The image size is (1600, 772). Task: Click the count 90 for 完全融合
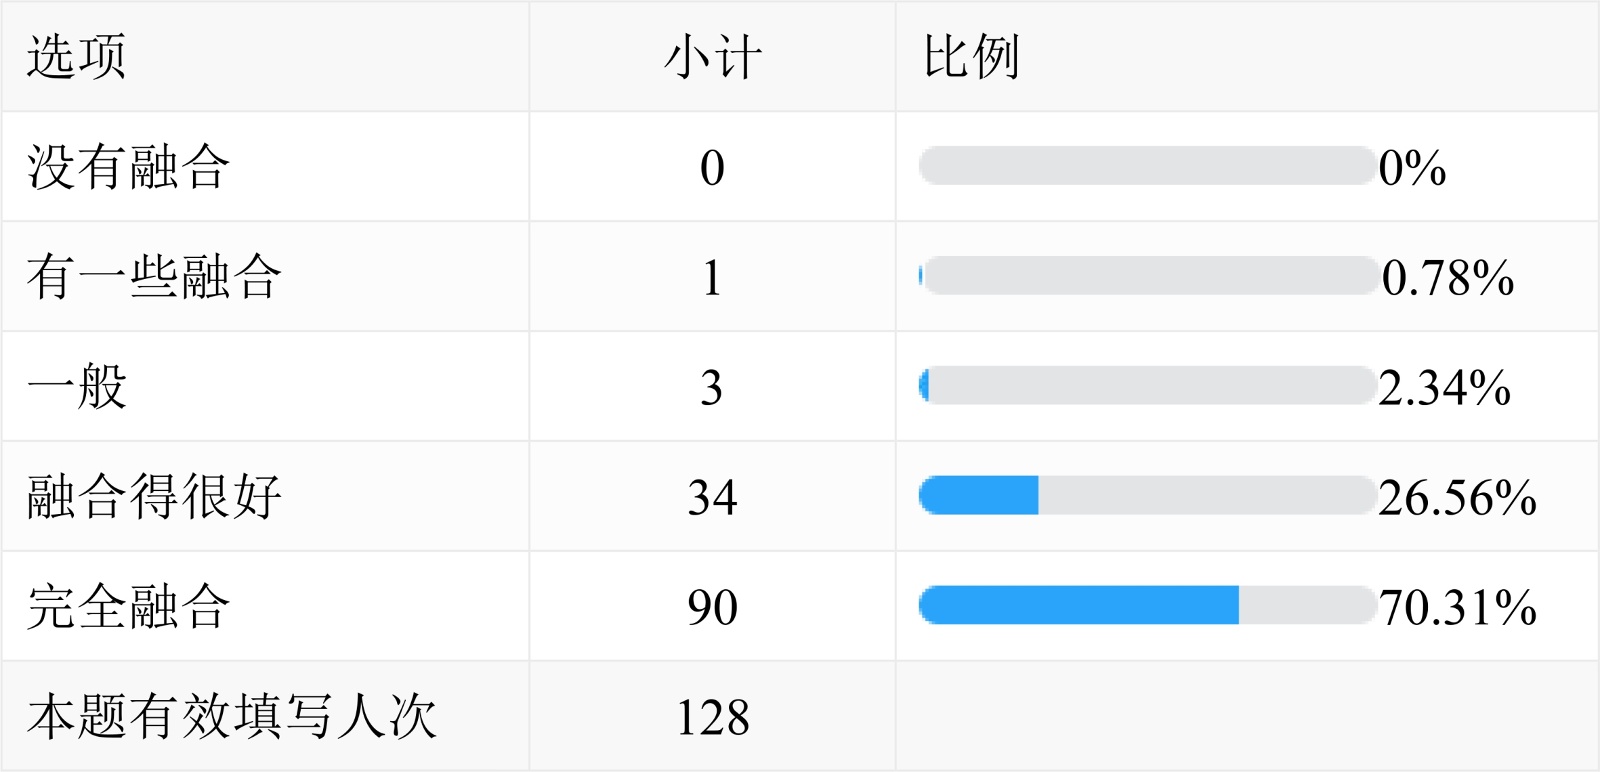click(712, 608)
